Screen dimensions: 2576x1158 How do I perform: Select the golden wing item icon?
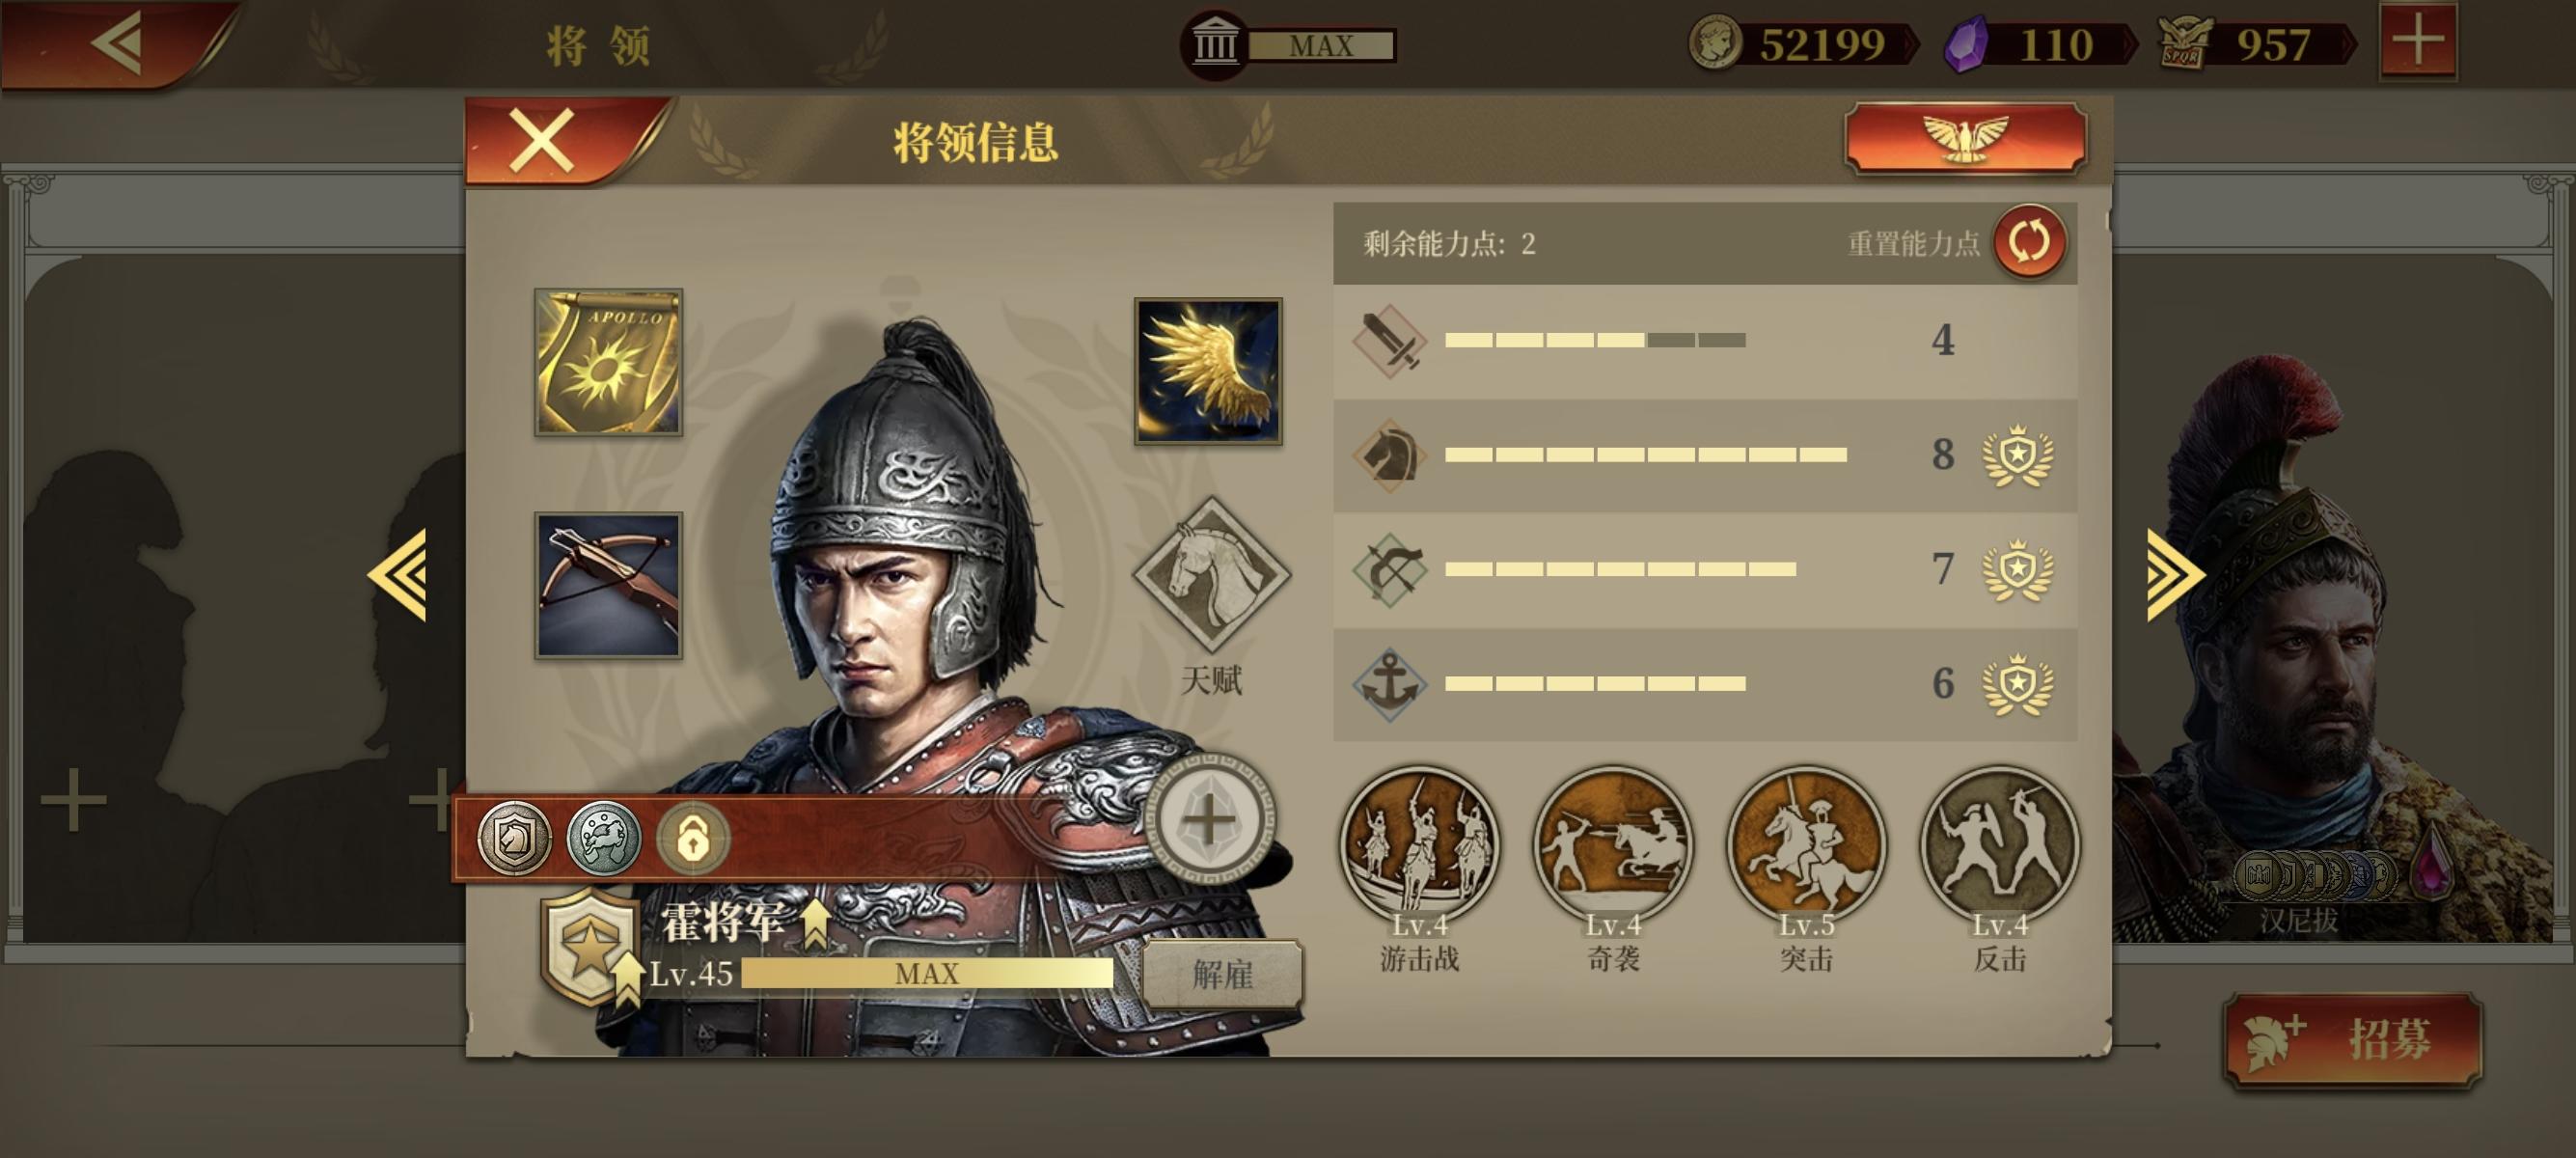click(1208, 371)
